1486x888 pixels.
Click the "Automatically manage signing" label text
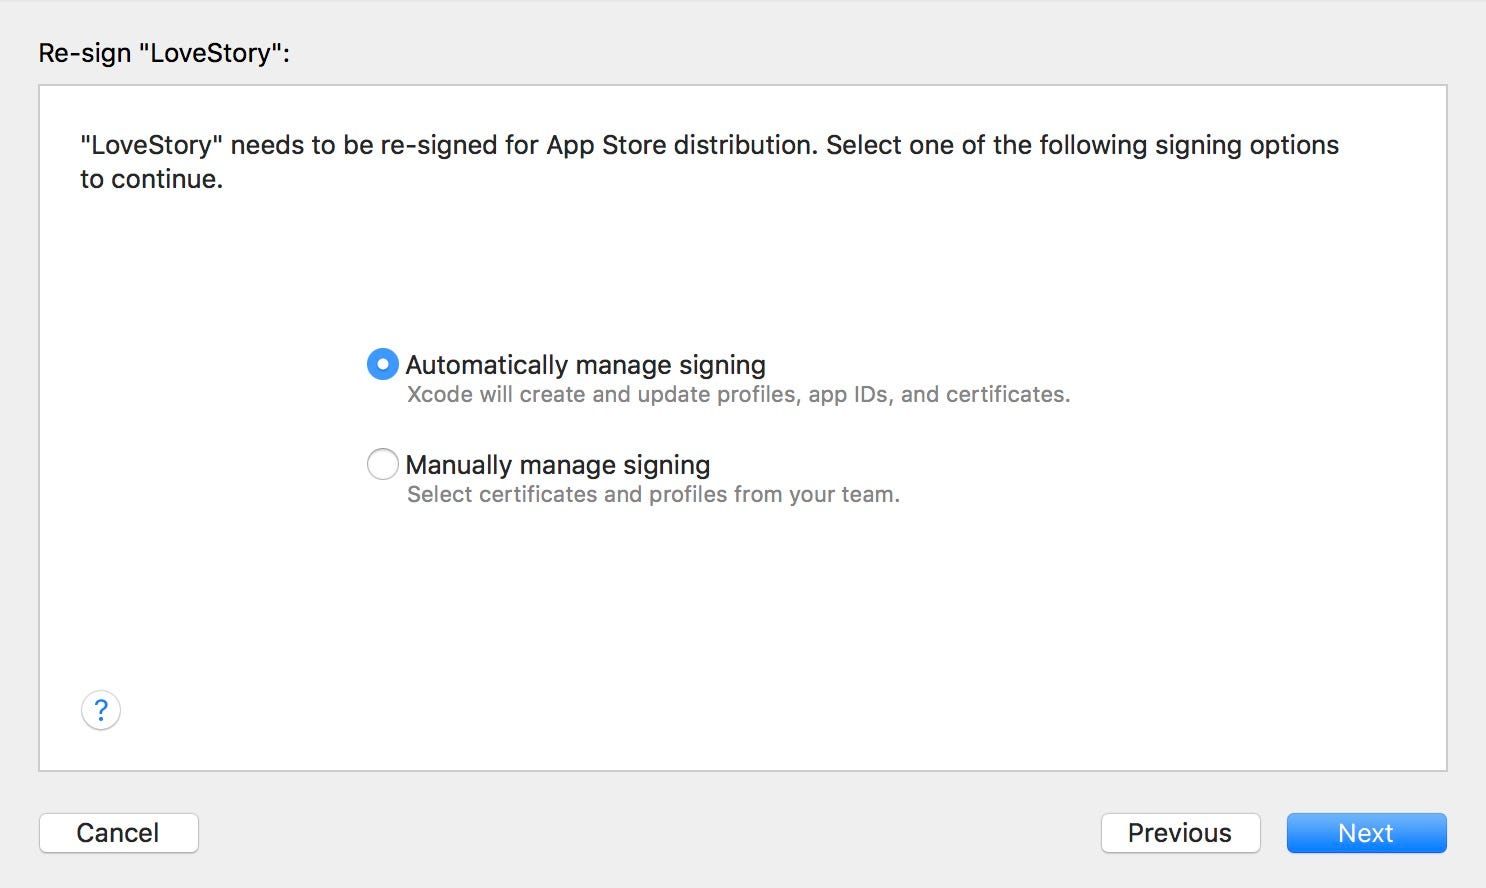[585, 365]
